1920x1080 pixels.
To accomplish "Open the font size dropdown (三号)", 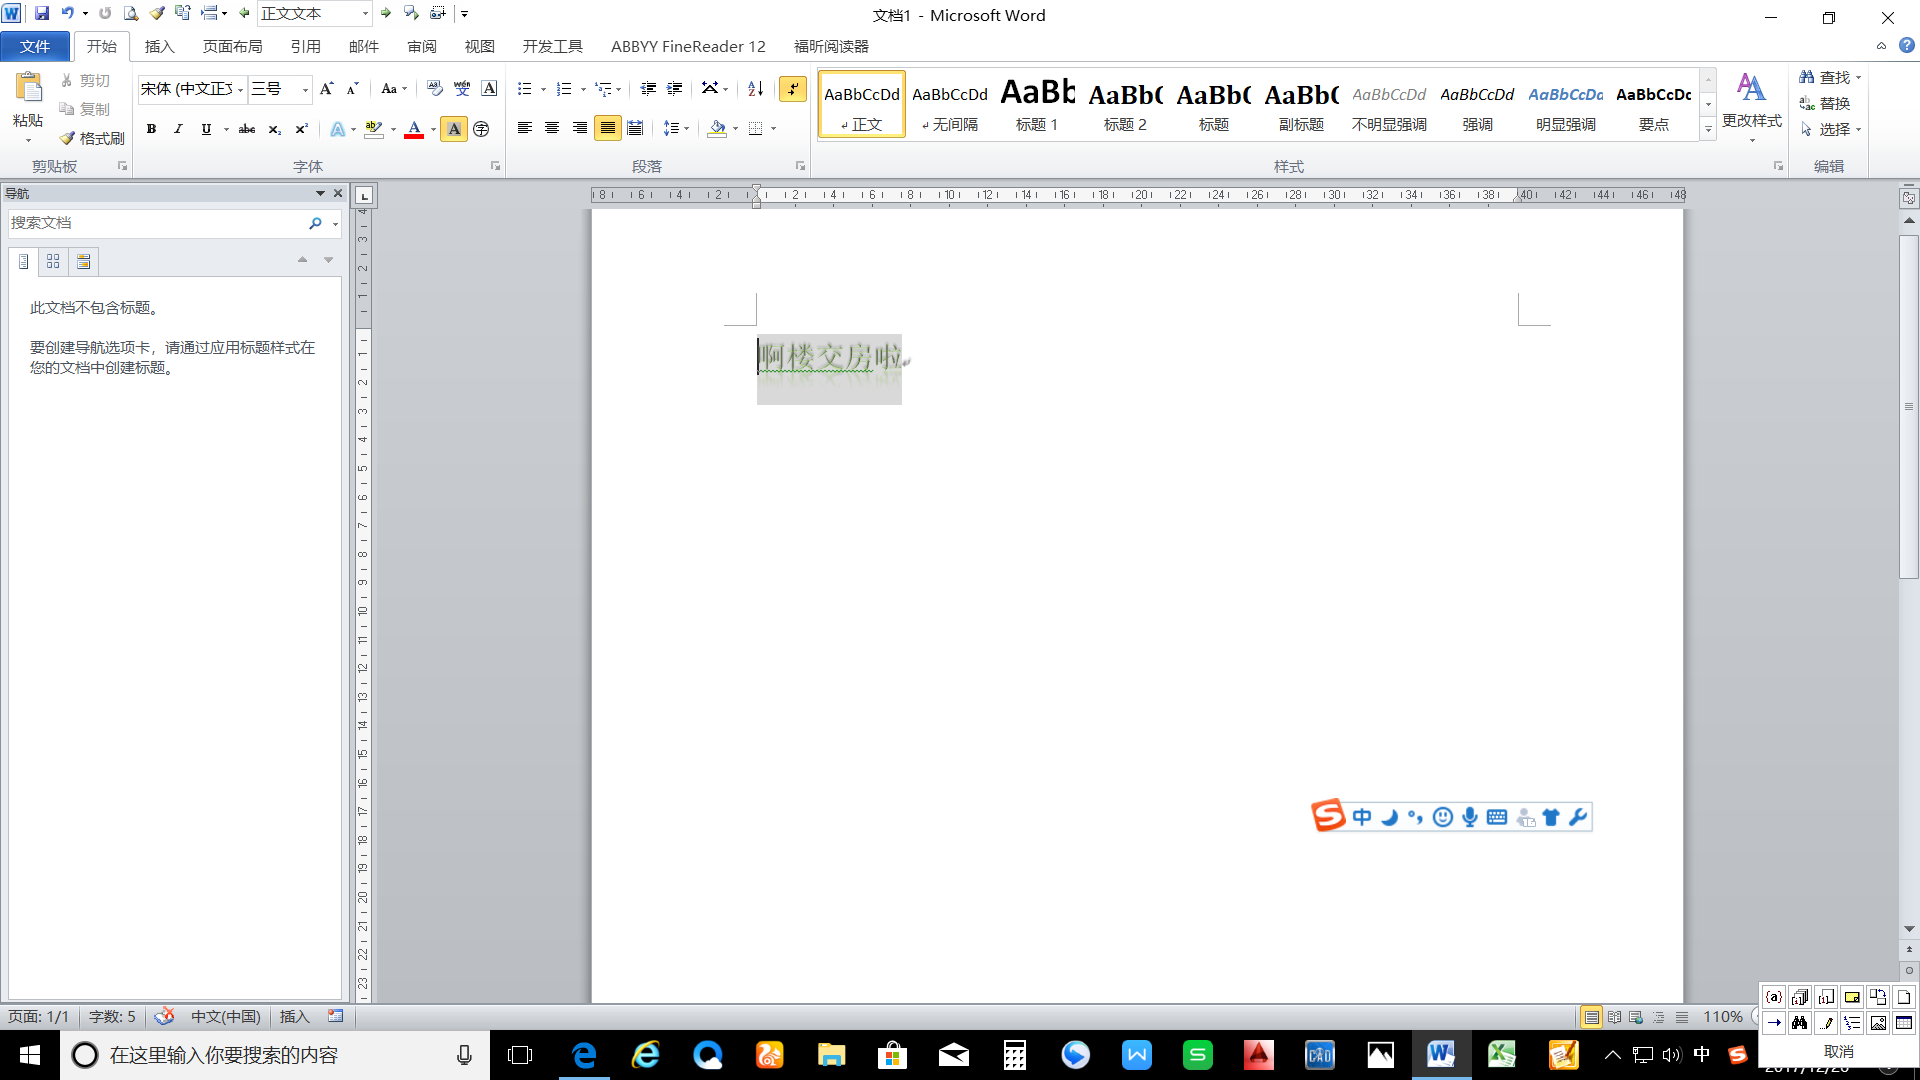I will click(305, 89).
